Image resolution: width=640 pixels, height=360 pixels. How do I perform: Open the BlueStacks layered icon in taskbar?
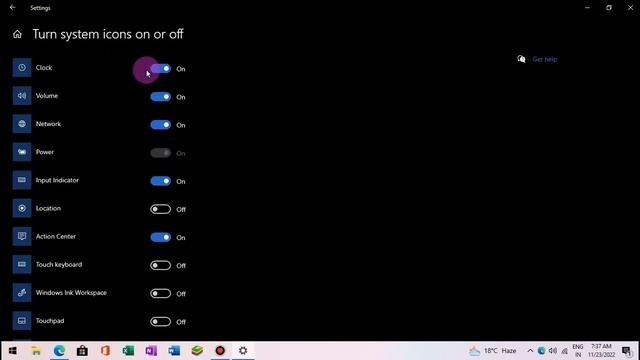(x=197, y=351)
